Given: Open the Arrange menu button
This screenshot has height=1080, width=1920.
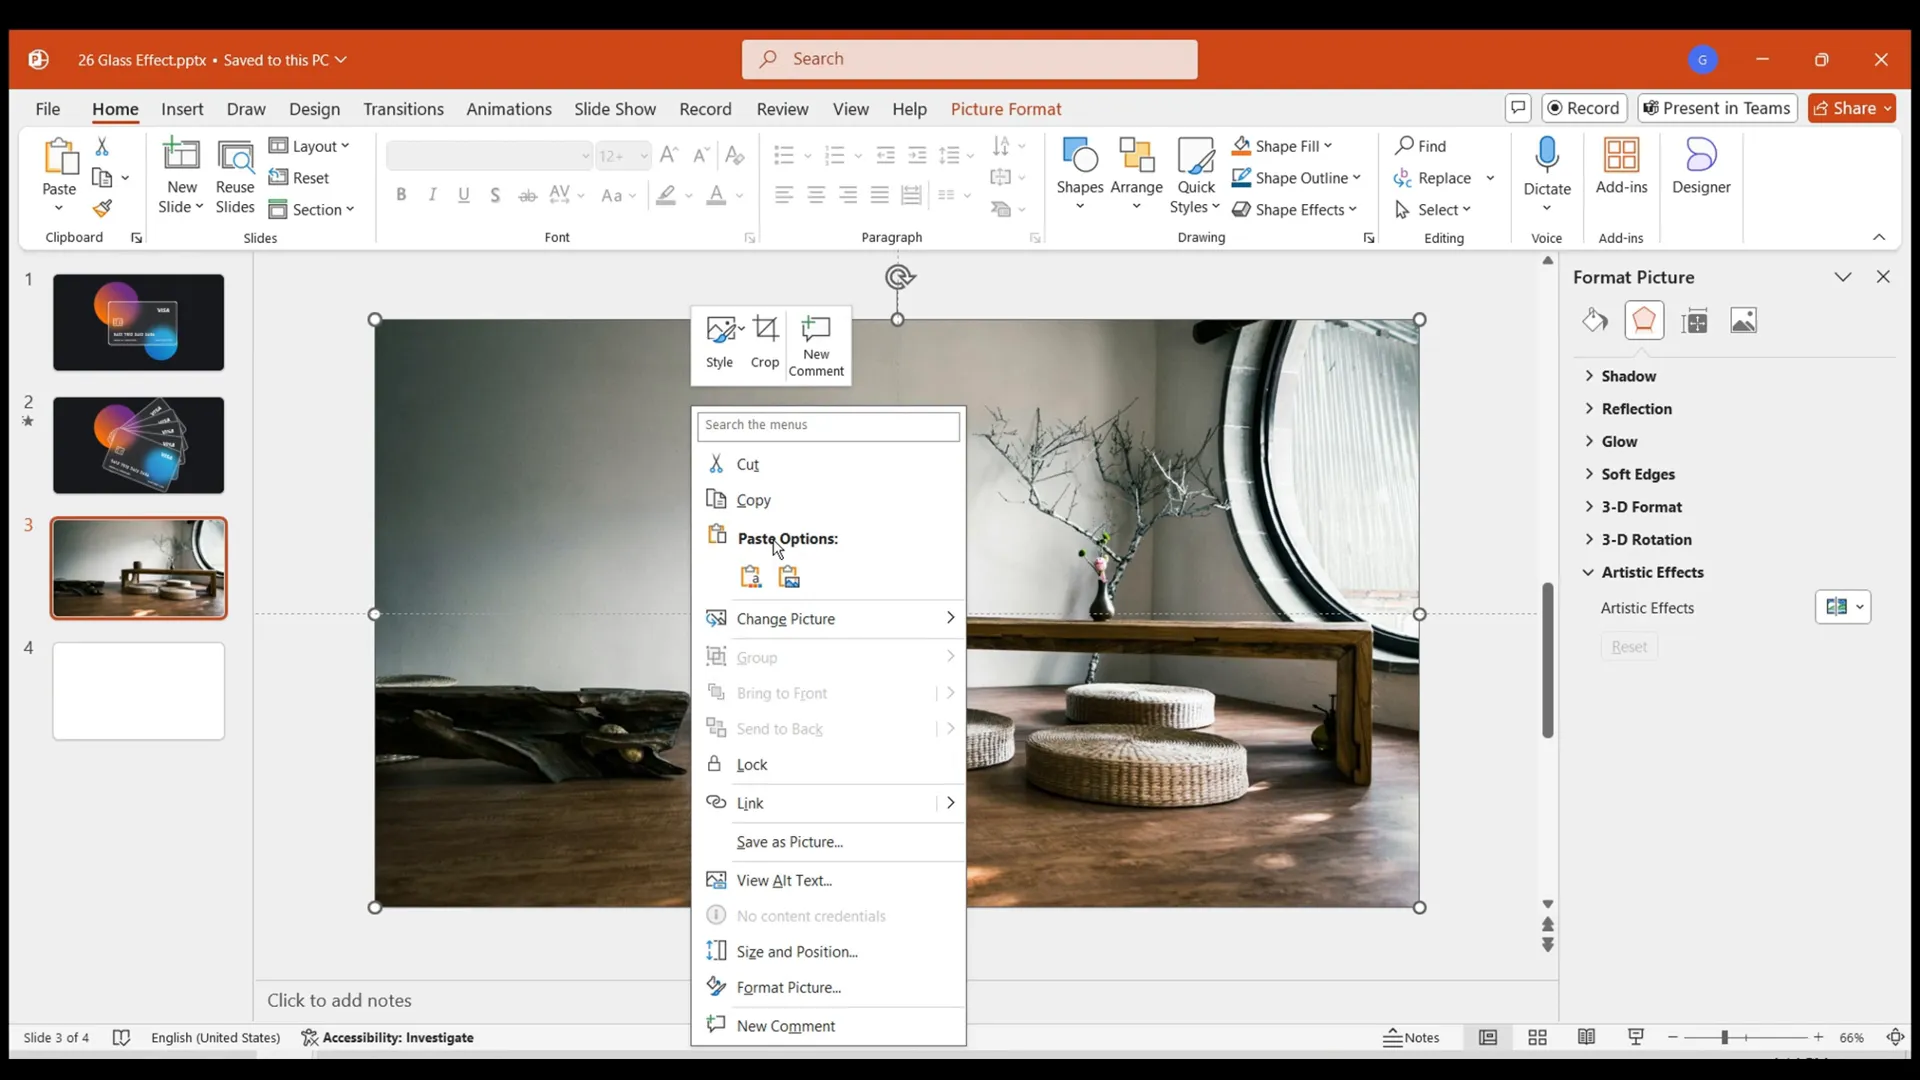Looking at the screenshot, I should (x=1136, y=175).
